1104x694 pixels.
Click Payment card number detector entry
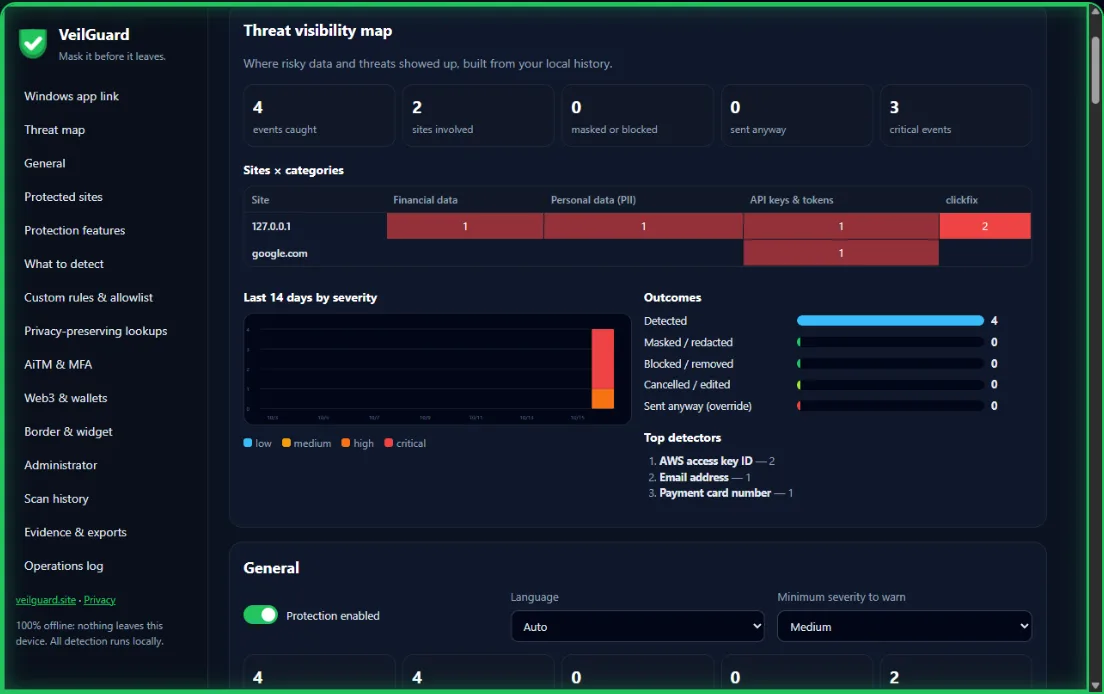click(726, 493)
